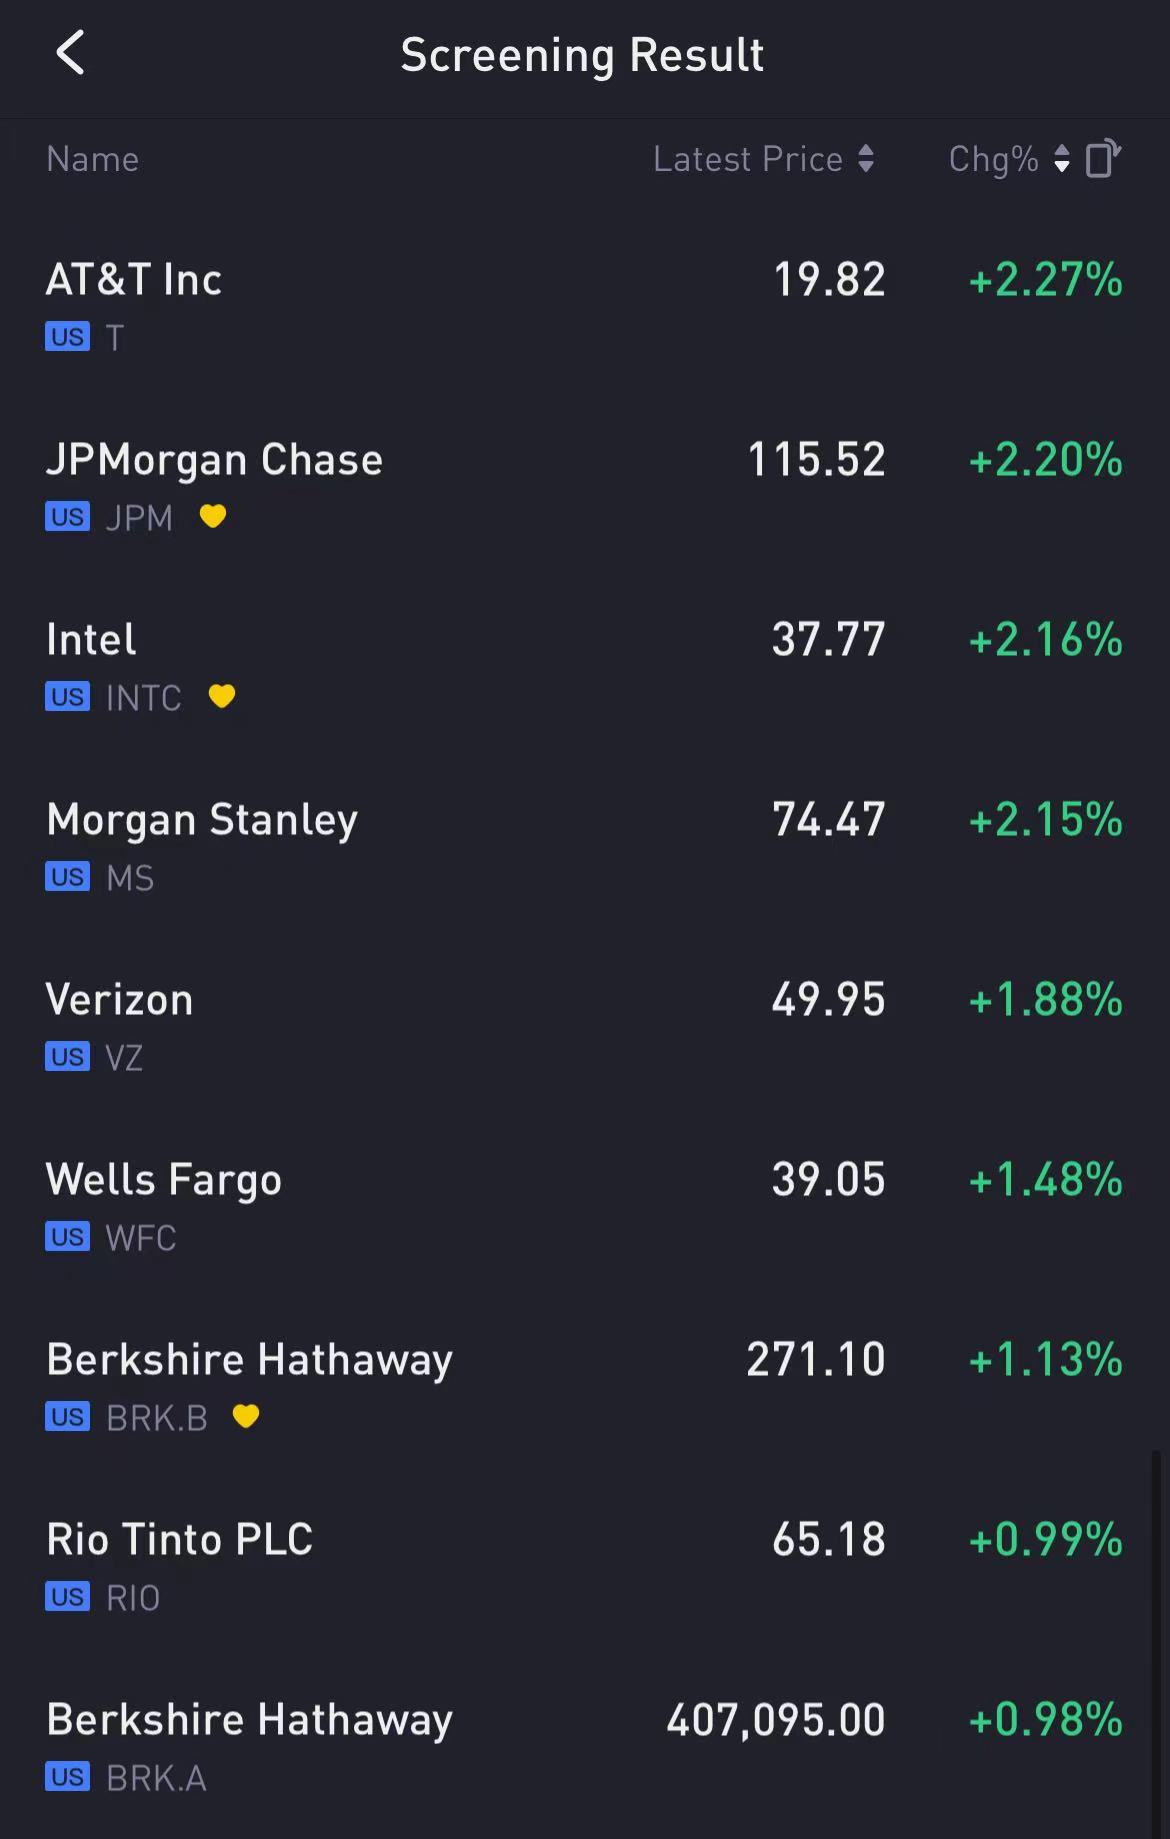Toggle the yellow heart next to BRK.B
Viewport: 1170px width, 1839px height.
click(246, 1416)
